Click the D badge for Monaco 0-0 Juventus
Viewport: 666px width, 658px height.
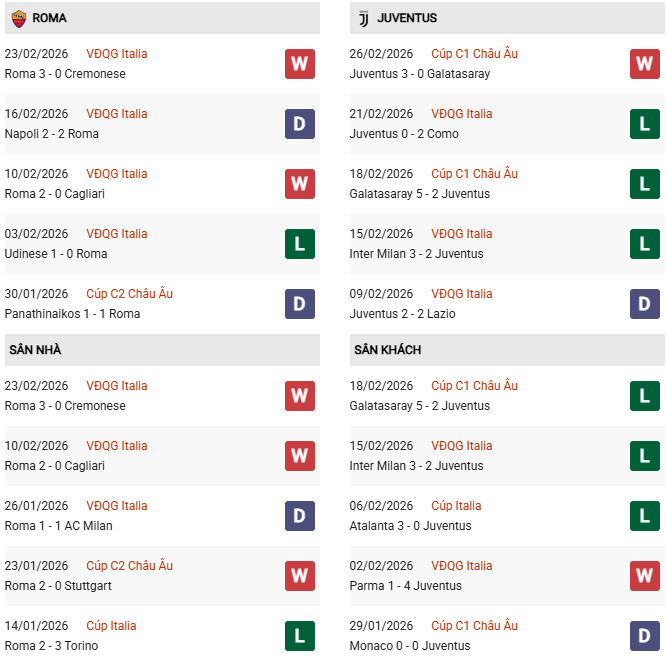(644, 636)
